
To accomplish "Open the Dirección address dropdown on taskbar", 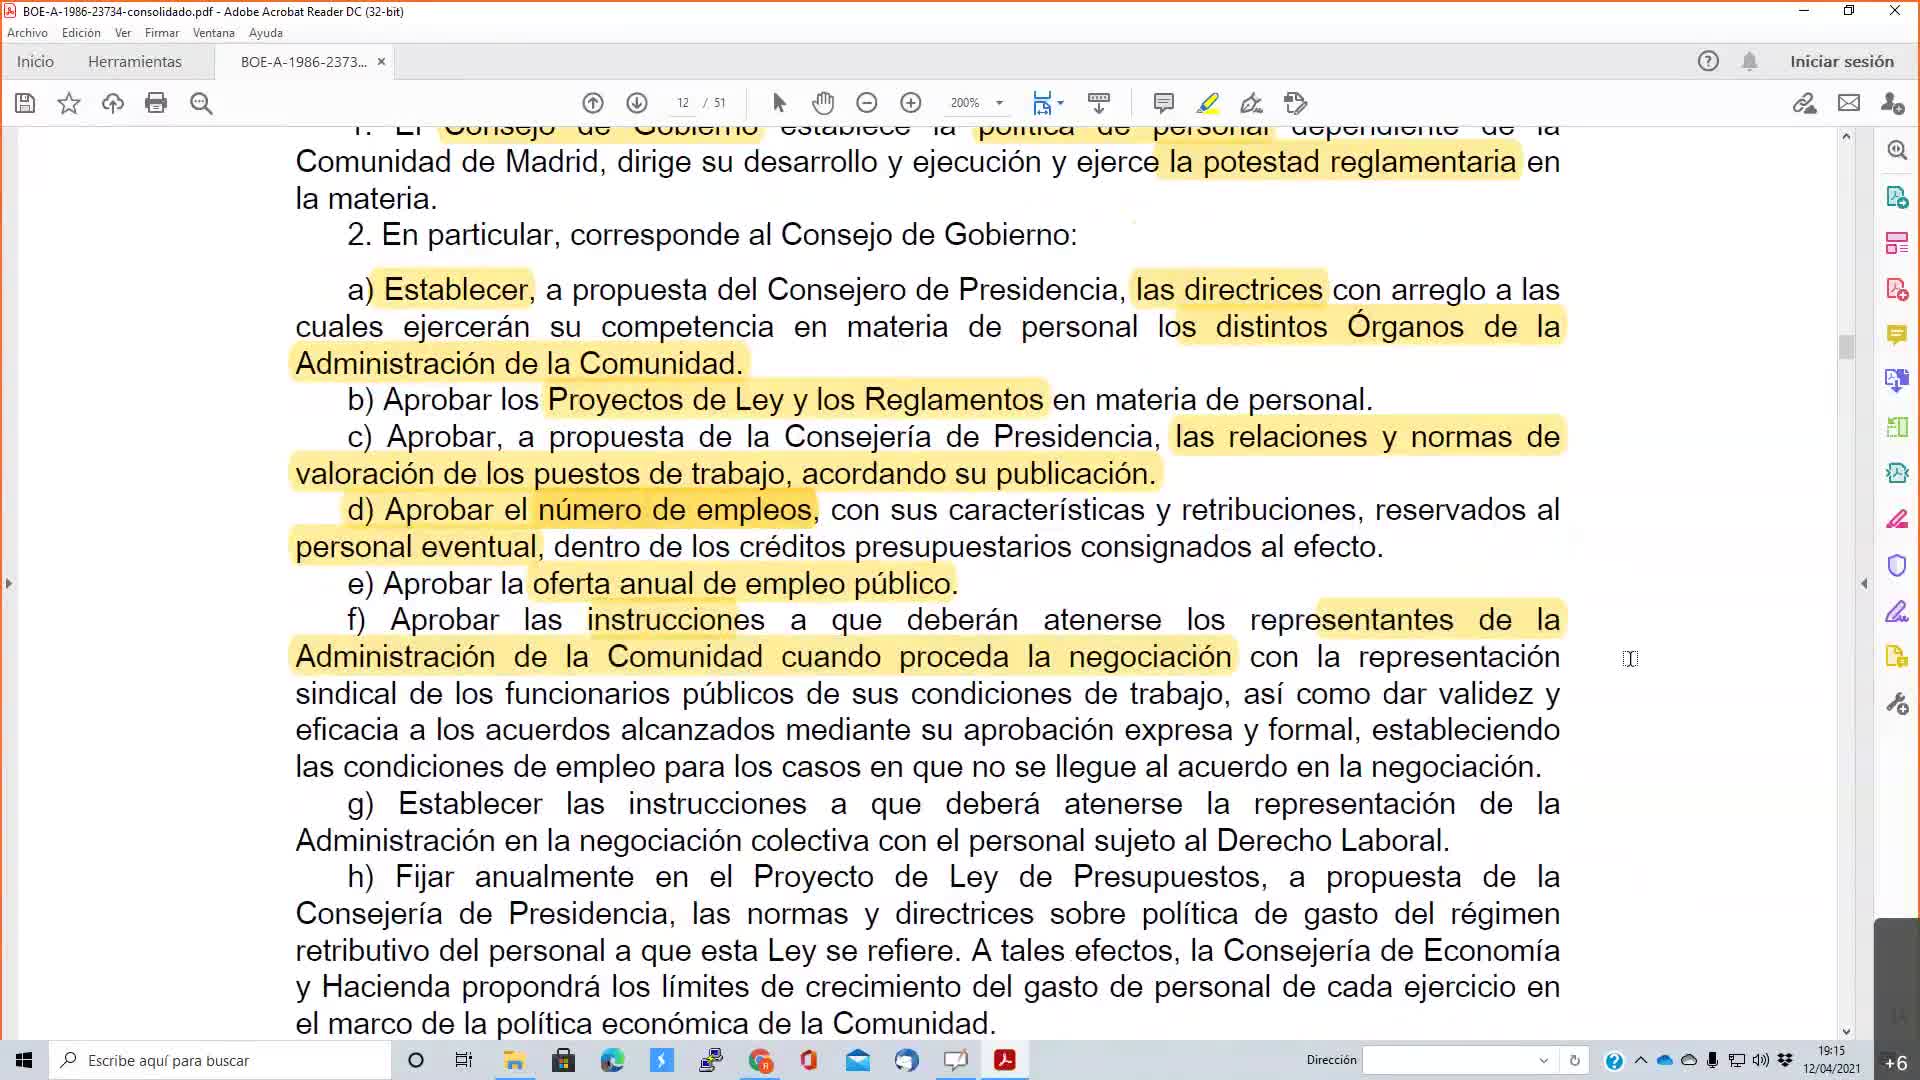I will (x=1543, y=1060).
